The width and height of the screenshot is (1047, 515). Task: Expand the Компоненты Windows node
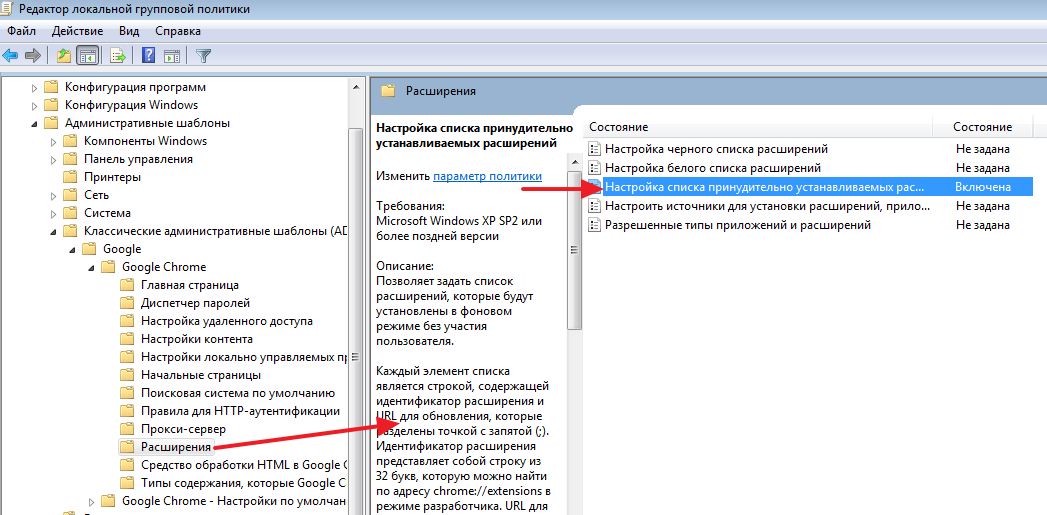click(54, 142)
